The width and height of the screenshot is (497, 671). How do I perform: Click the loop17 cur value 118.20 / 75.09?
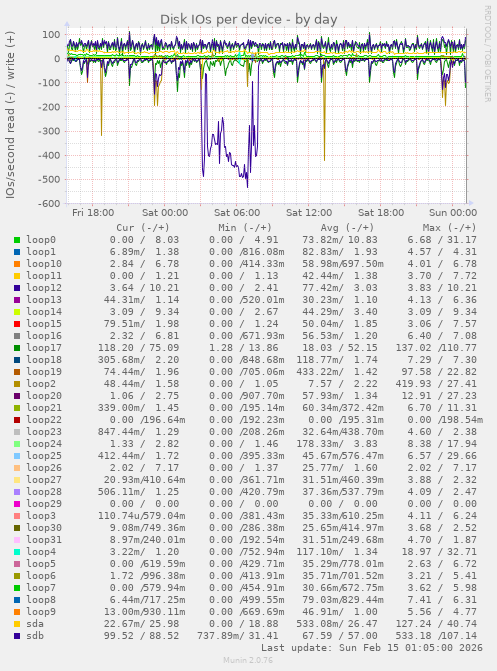click(x=138, y=348)
